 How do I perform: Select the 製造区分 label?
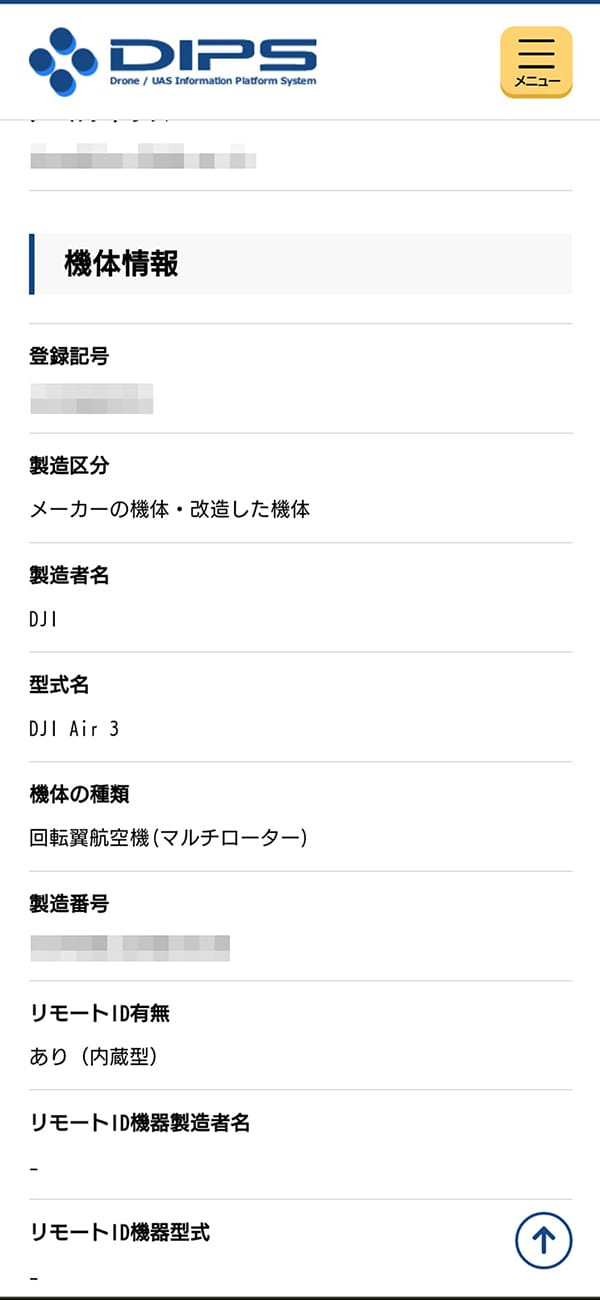pos(69,466)
